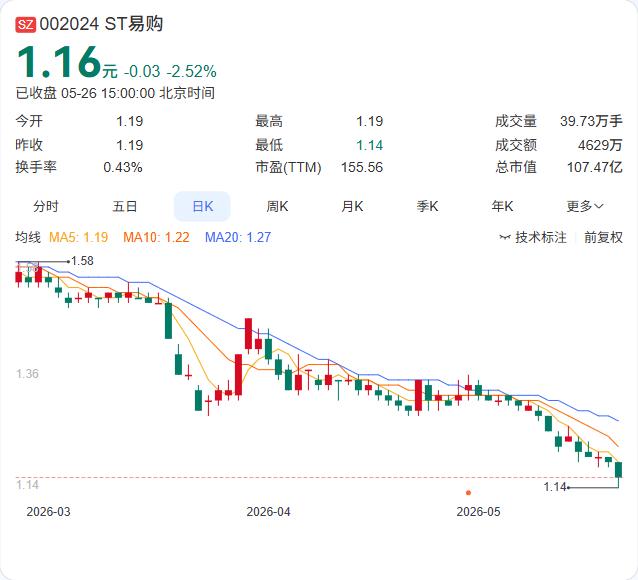
Task: Click the 最低 value 1.14 in green
Action: 369,145
